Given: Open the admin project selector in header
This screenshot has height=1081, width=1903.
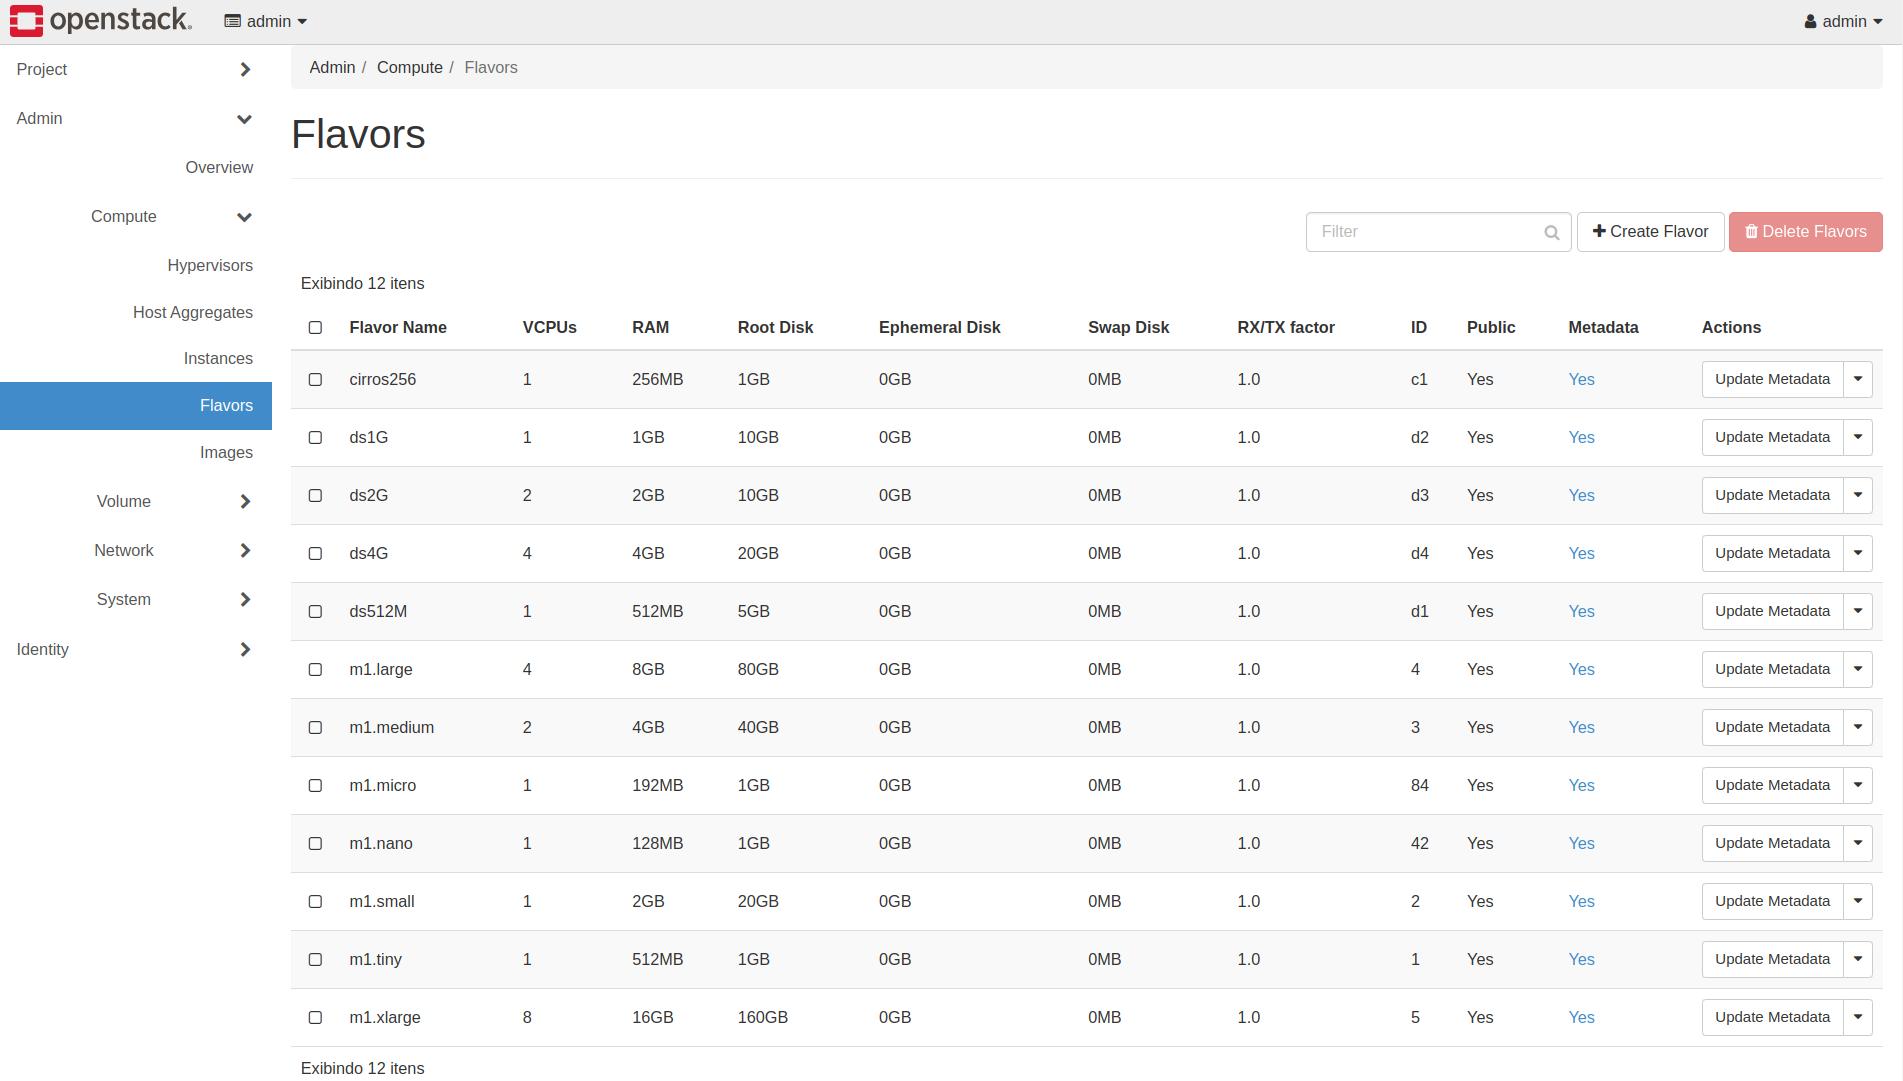Looking at the screenshot, I should [x=266, y=21].
